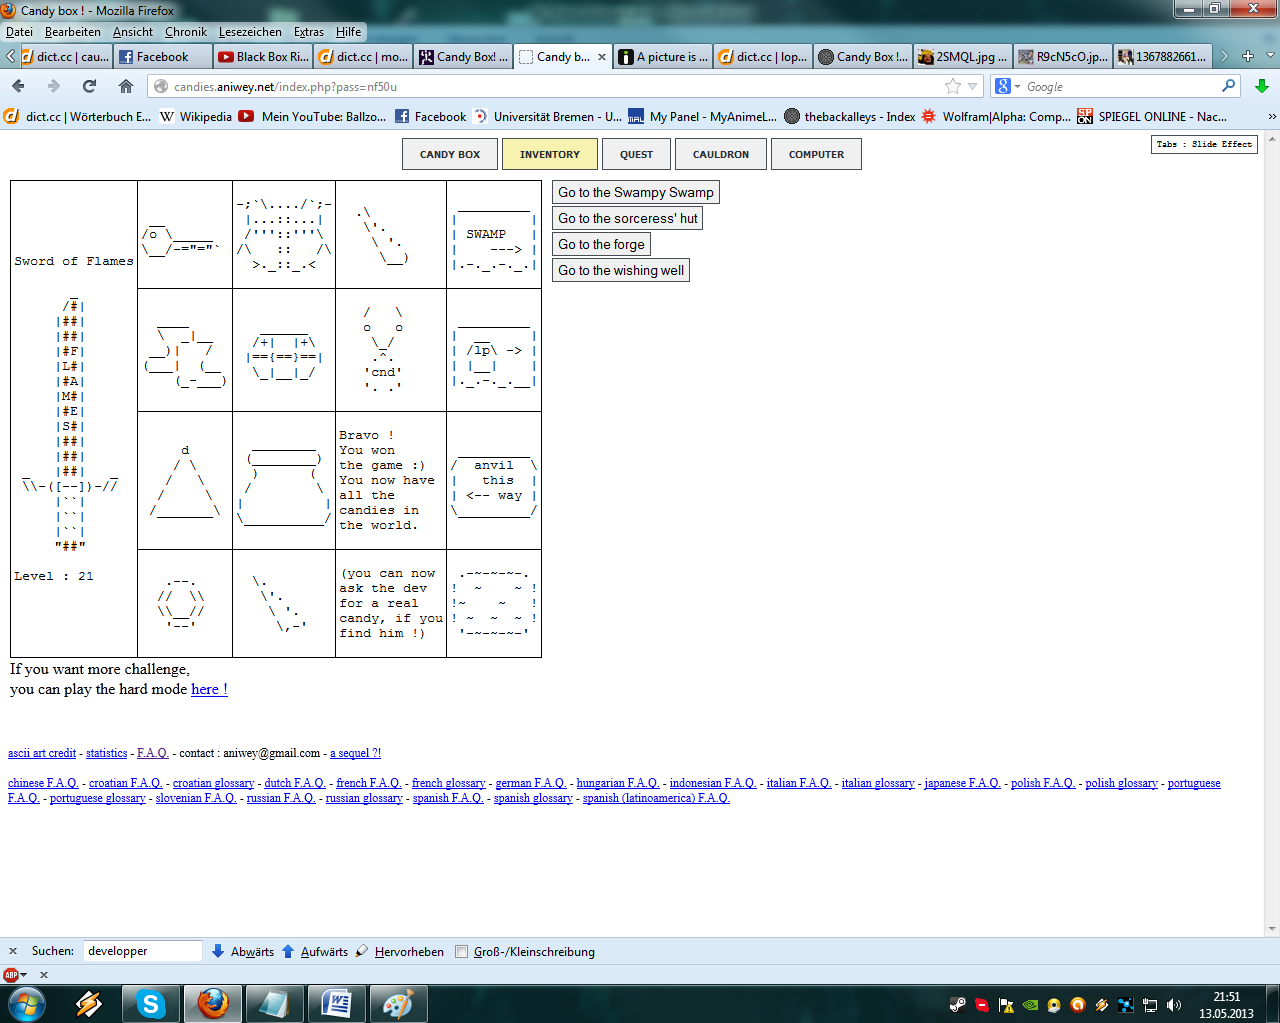Image resolution: width=1280 pixels, height=1023 pixels.
Task: Click Go to the Swampy Swamp button
Action: click(635, 192)
